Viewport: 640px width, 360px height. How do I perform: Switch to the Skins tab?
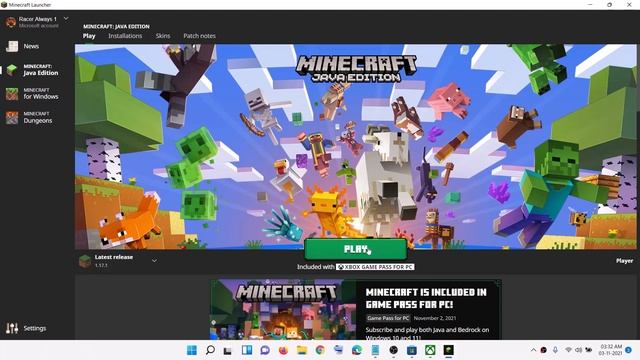coord(162,36)
